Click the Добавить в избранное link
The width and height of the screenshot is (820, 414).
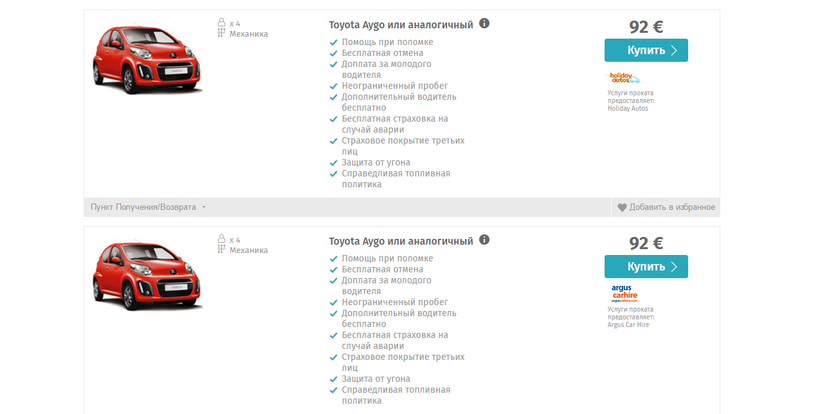click(x=672, y=207)
